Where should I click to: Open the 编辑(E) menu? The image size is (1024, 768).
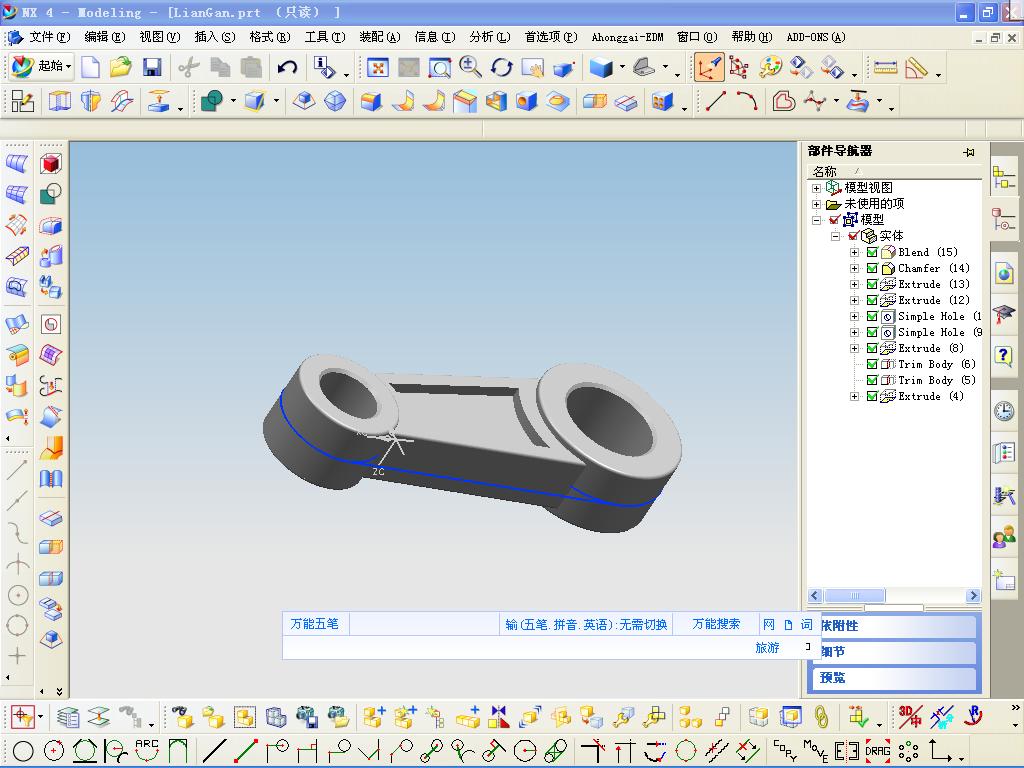point(104,37)
